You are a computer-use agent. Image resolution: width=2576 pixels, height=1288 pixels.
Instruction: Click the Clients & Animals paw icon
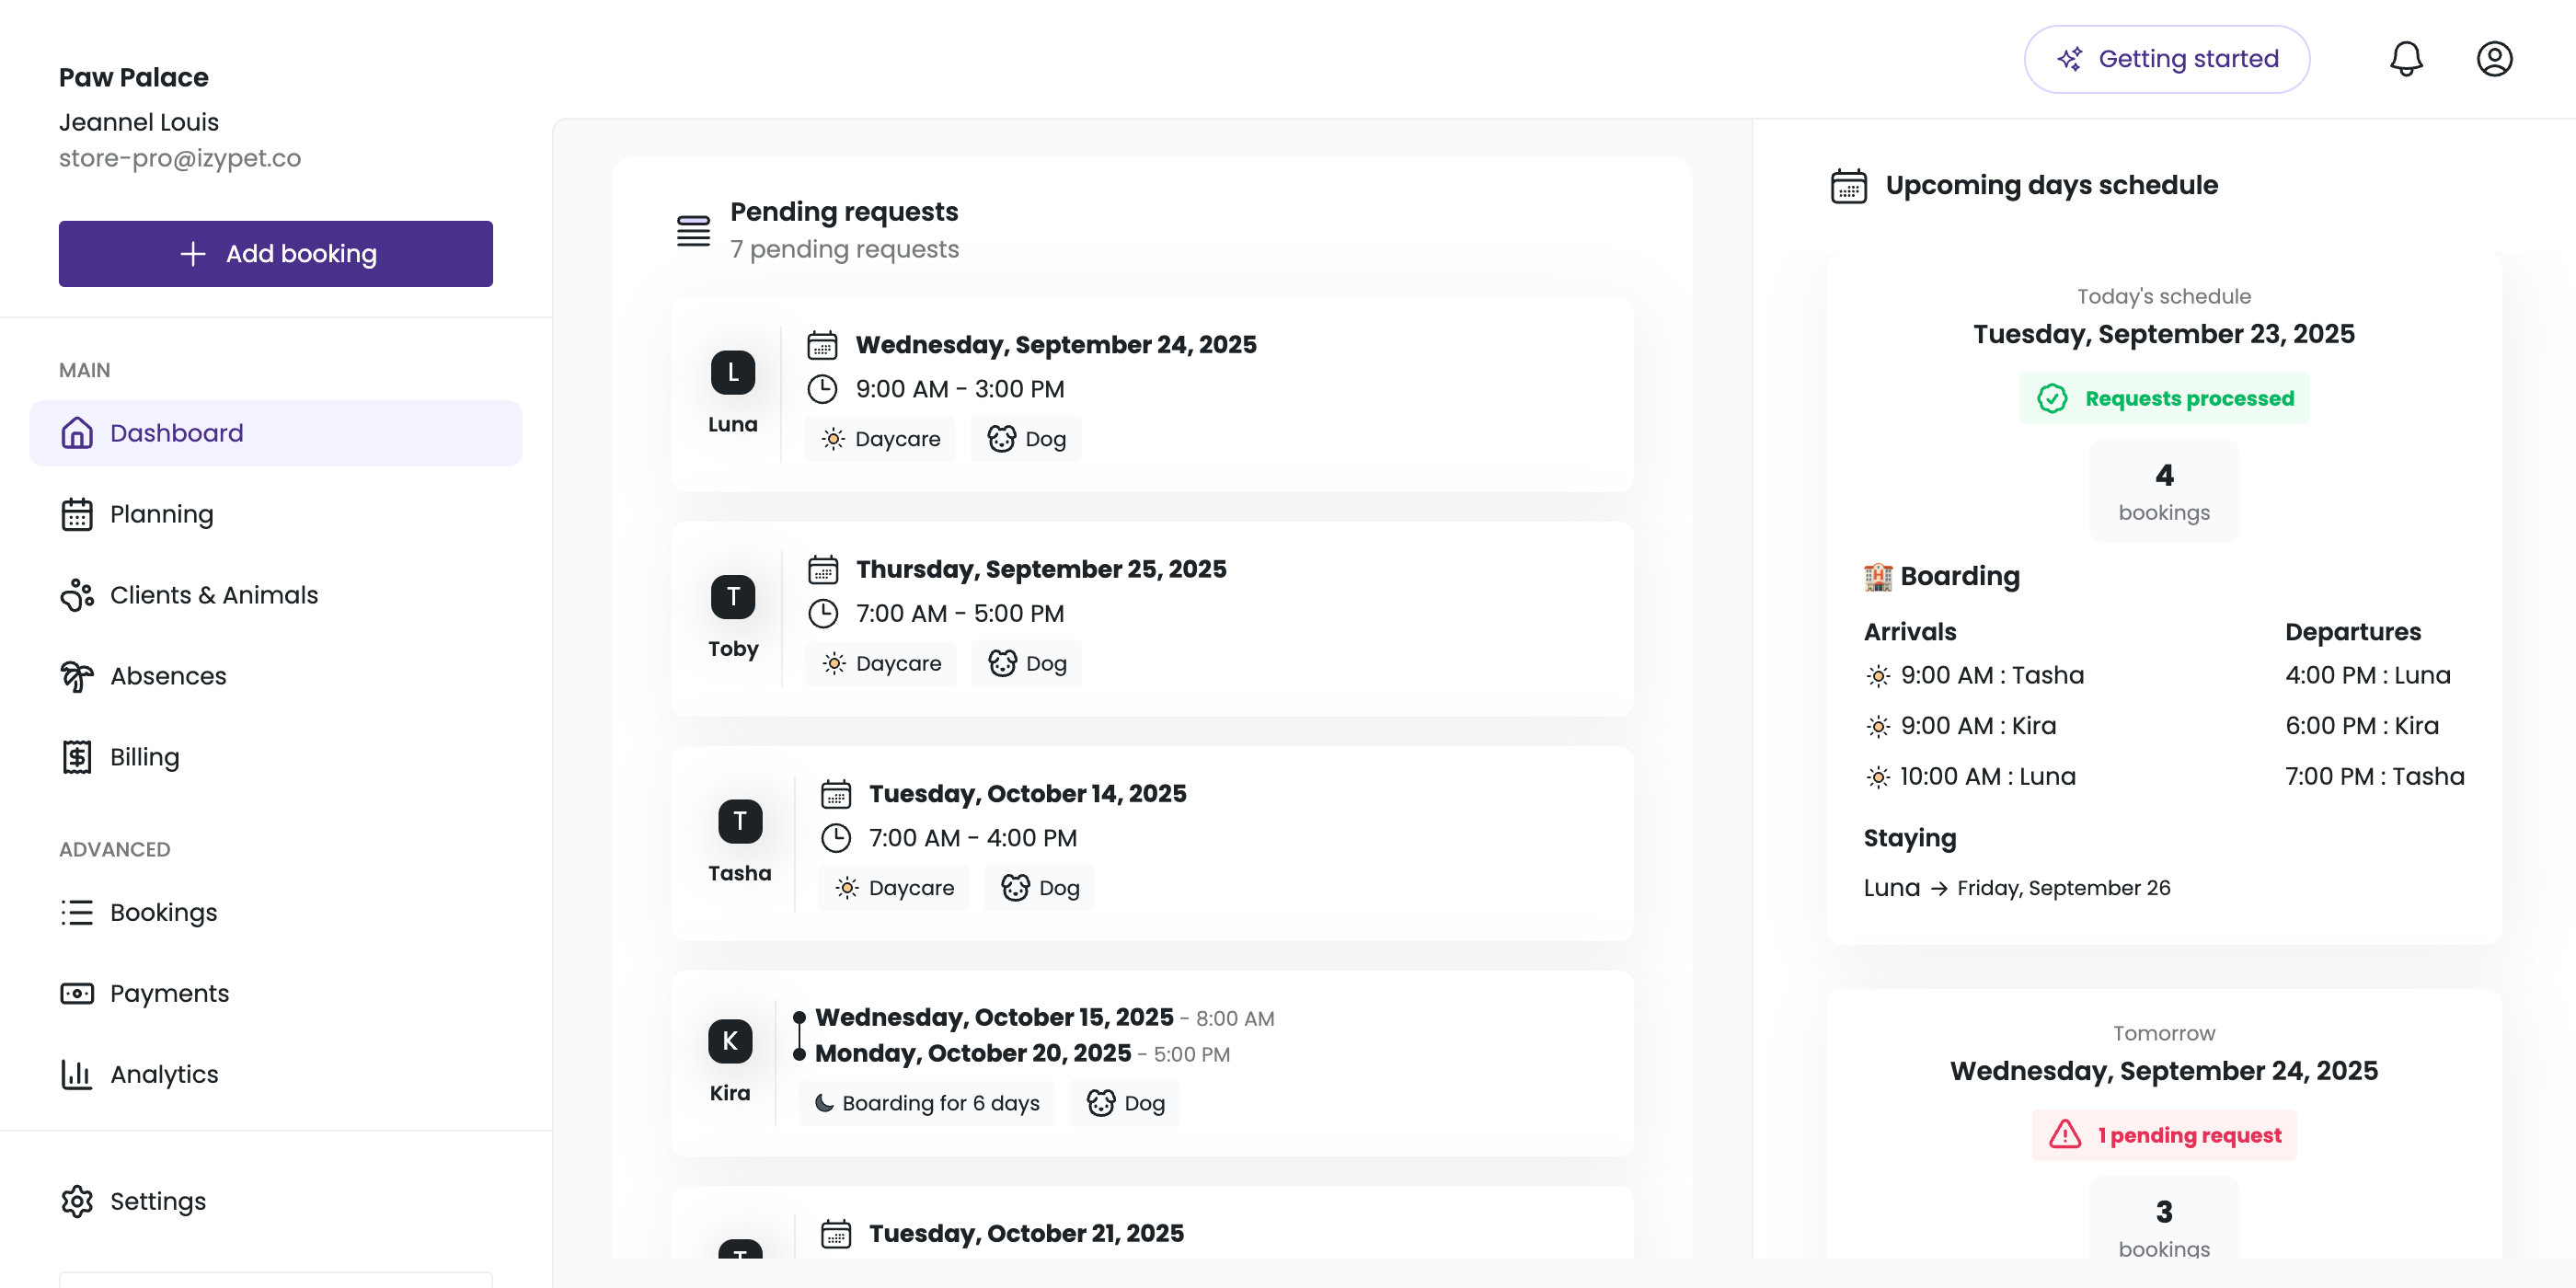tap(78, 594)
